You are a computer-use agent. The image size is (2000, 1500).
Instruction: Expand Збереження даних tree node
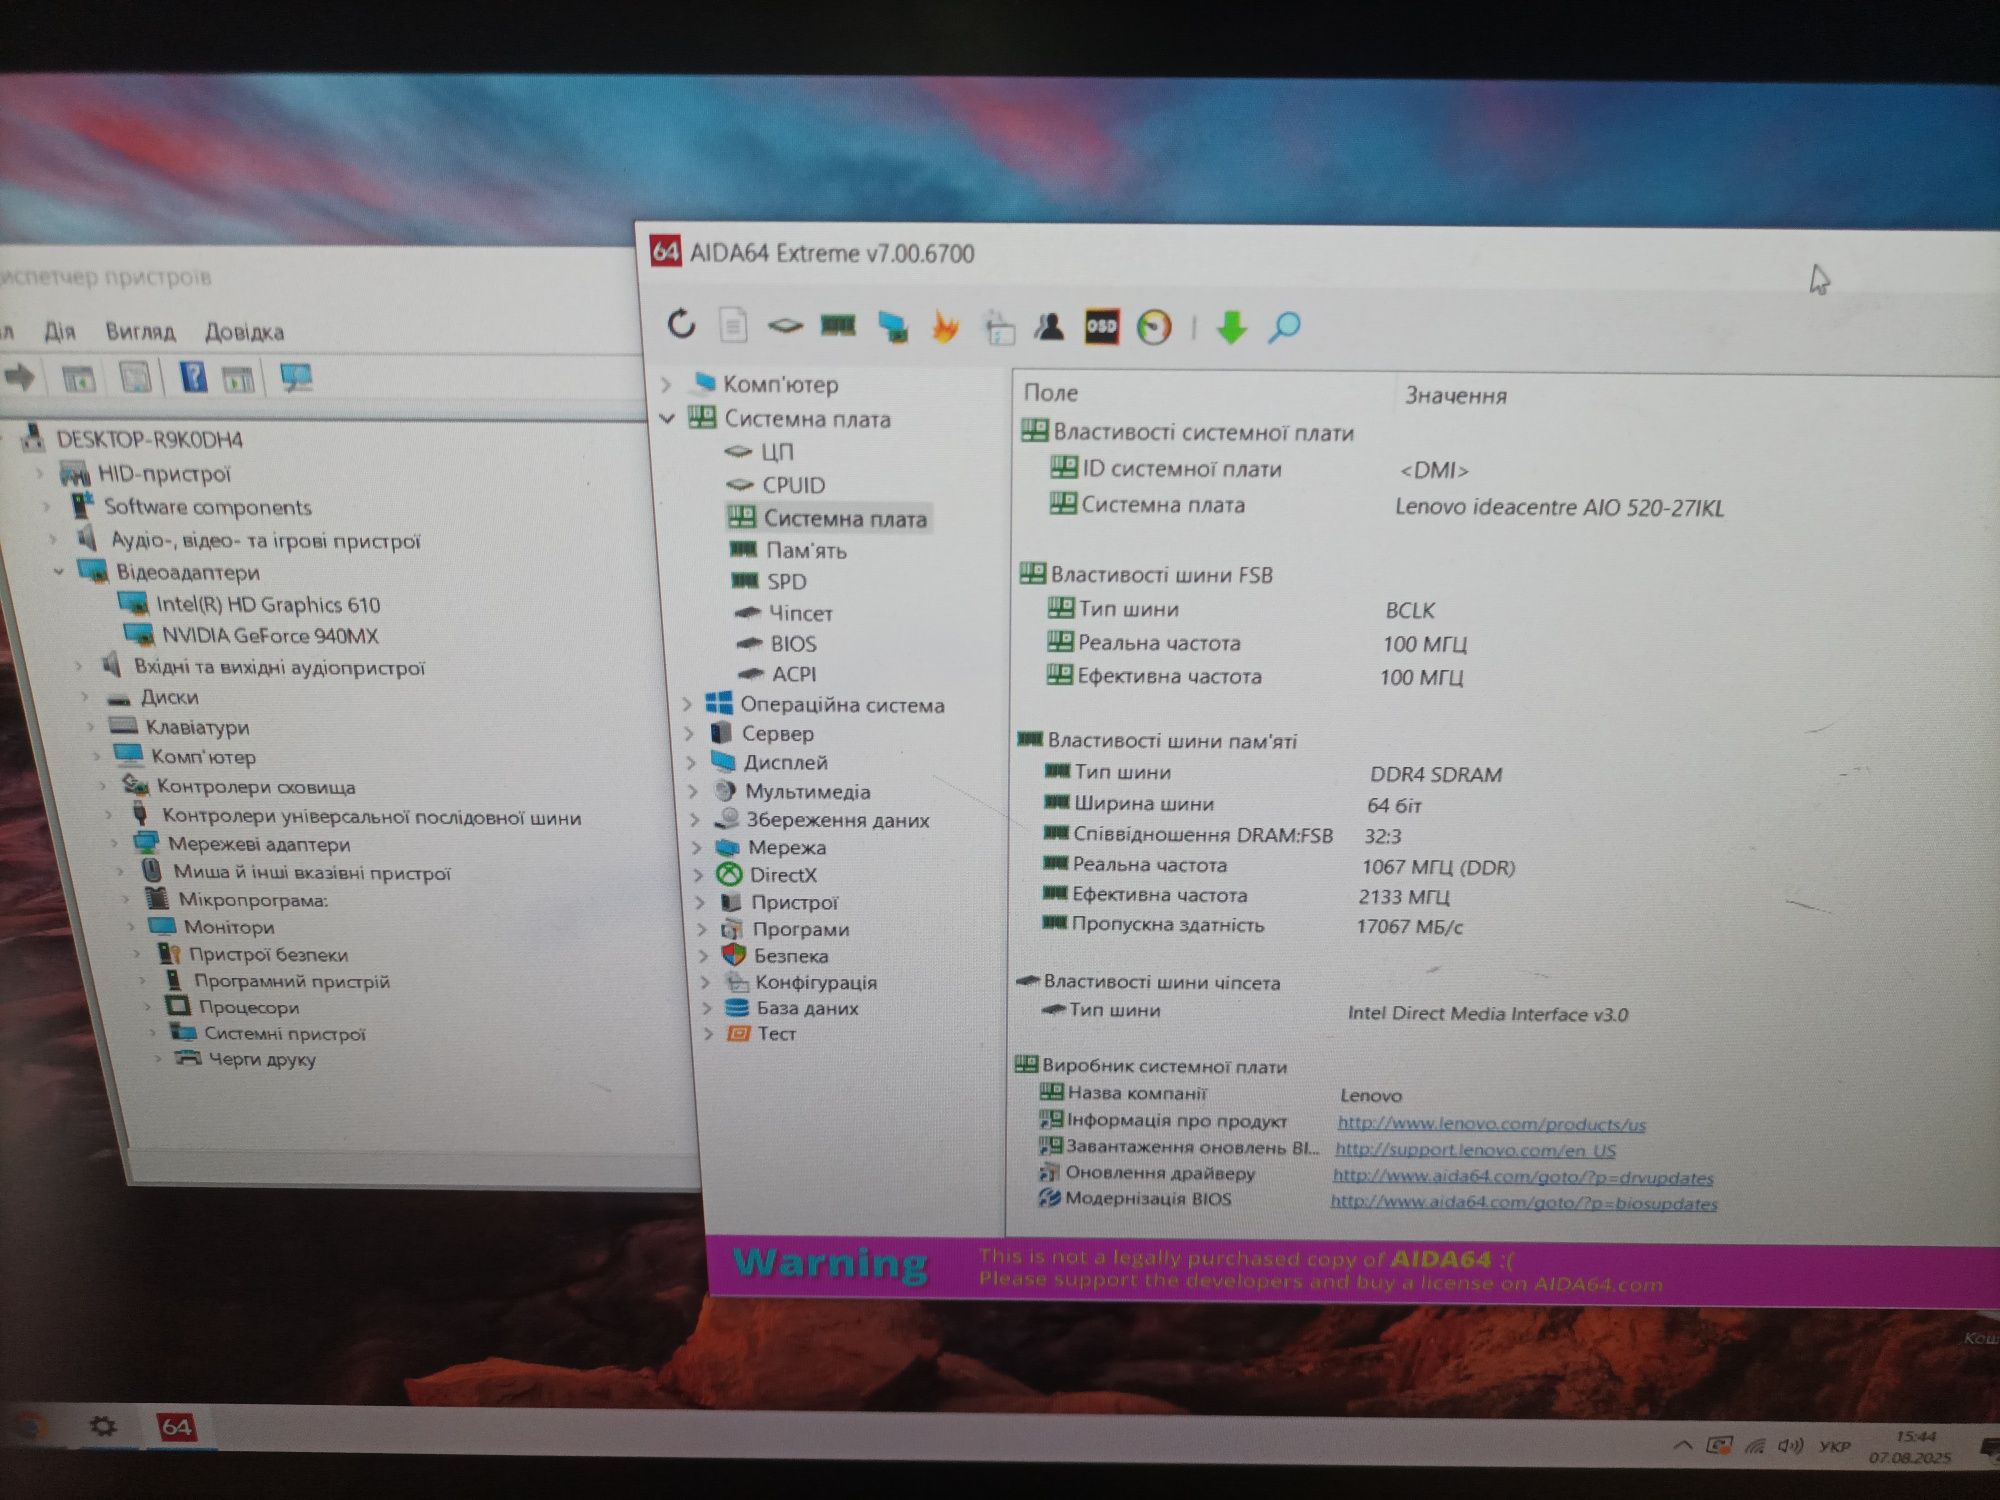[x=696, y=820]
